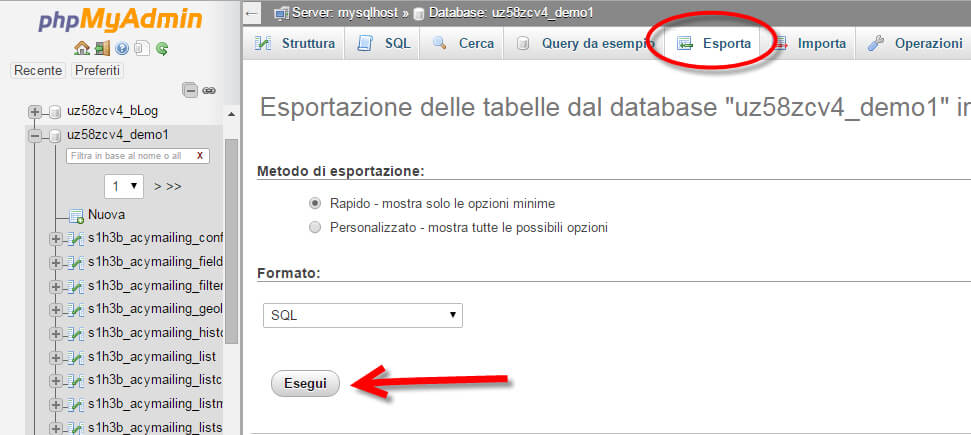Switch to the Esporta tab
This screenshot has width=971, height=435.
pyautogui.click(x=713, y=43)
